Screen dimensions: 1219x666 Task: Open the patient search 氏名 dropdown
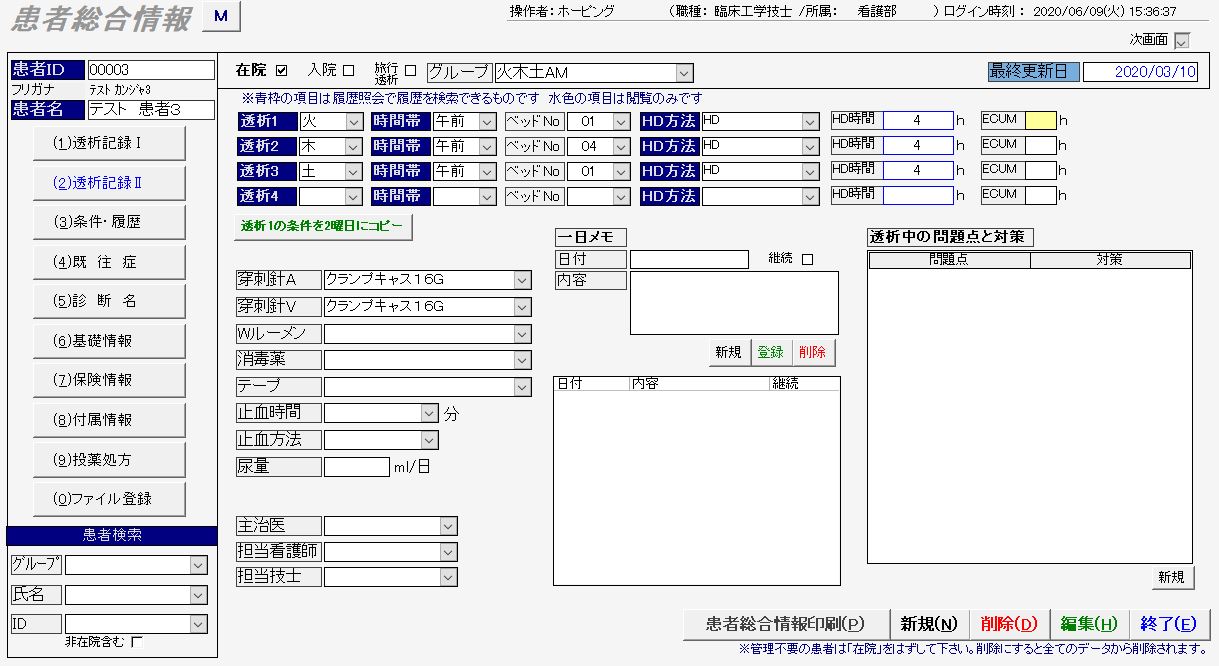[197, 595]
